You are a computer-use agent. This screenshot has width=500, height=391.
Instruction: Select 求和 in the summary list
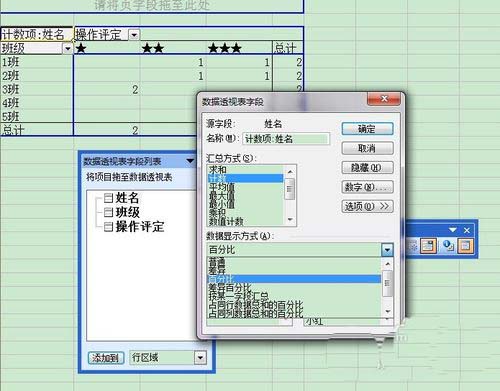(246, 170)
